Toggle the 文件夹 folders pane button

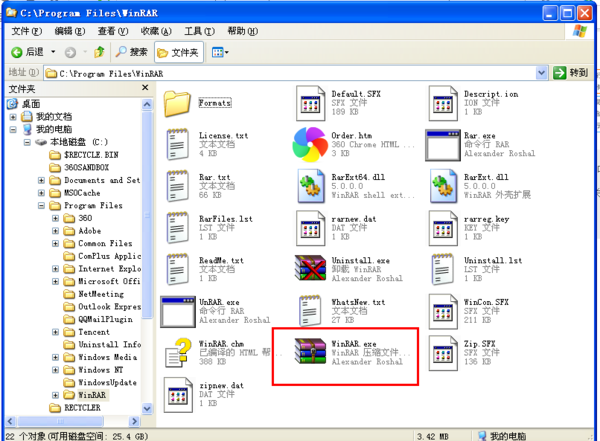pyautogui.click(x=178, y=52)
